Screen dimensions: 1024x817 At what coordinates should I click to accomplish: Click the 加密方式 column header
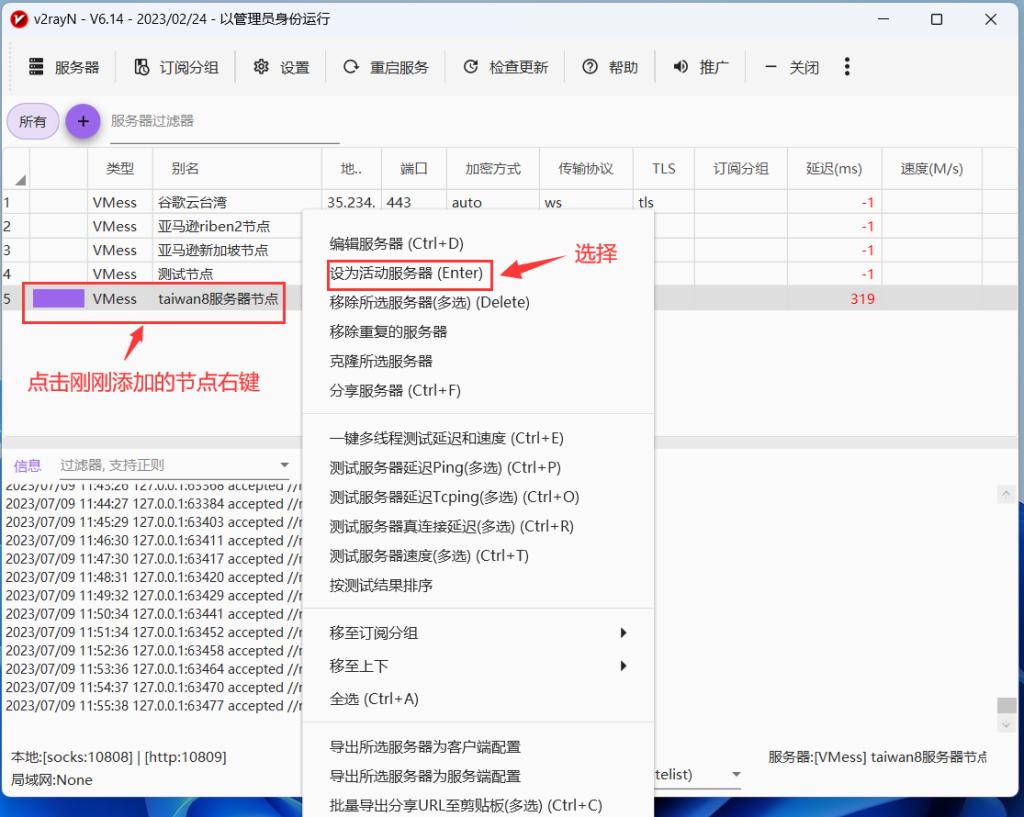[493, 168]
